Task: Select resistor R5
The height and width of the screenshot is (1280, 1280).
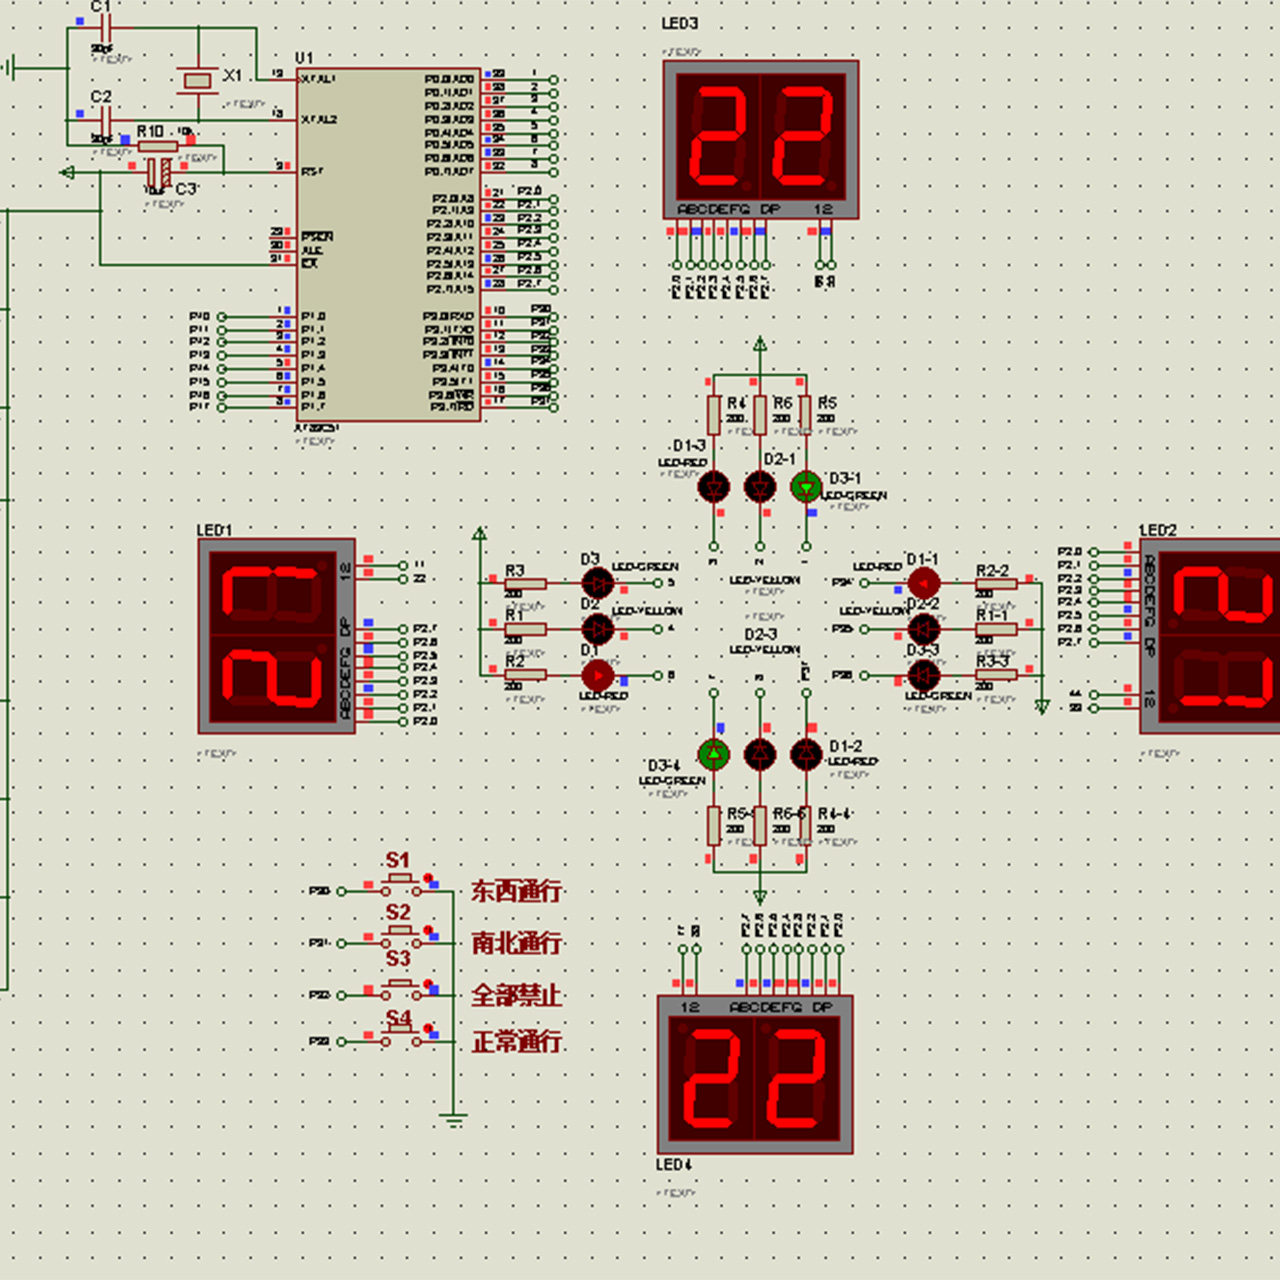Action: 806,415
